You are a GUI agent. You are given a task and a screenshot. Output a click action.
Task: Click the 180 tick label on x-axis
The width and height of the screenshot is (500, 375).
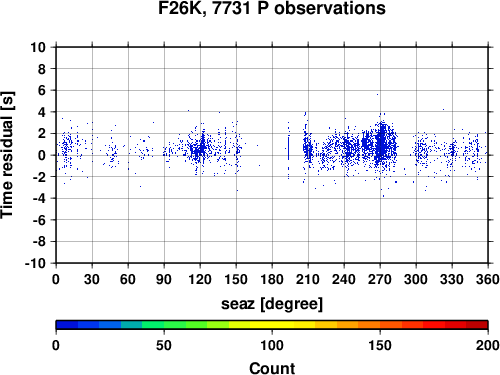272,279
